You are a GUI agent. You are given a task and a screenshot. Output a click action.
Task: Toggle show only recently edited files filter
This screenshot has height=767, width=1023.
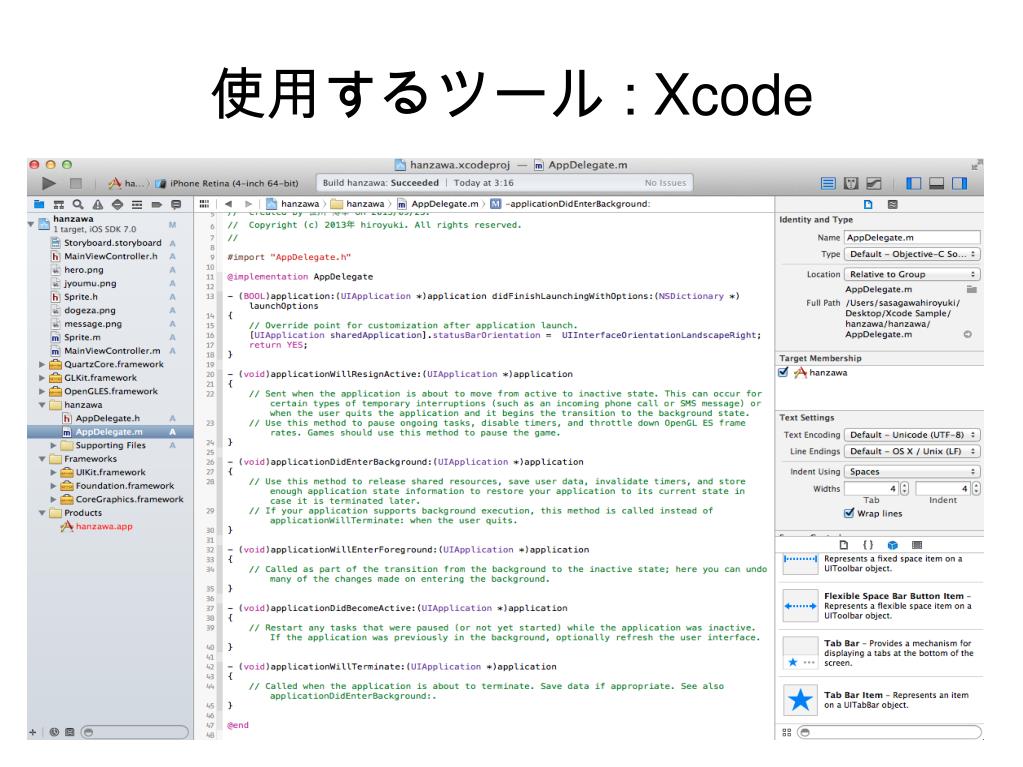coord(54,732)
